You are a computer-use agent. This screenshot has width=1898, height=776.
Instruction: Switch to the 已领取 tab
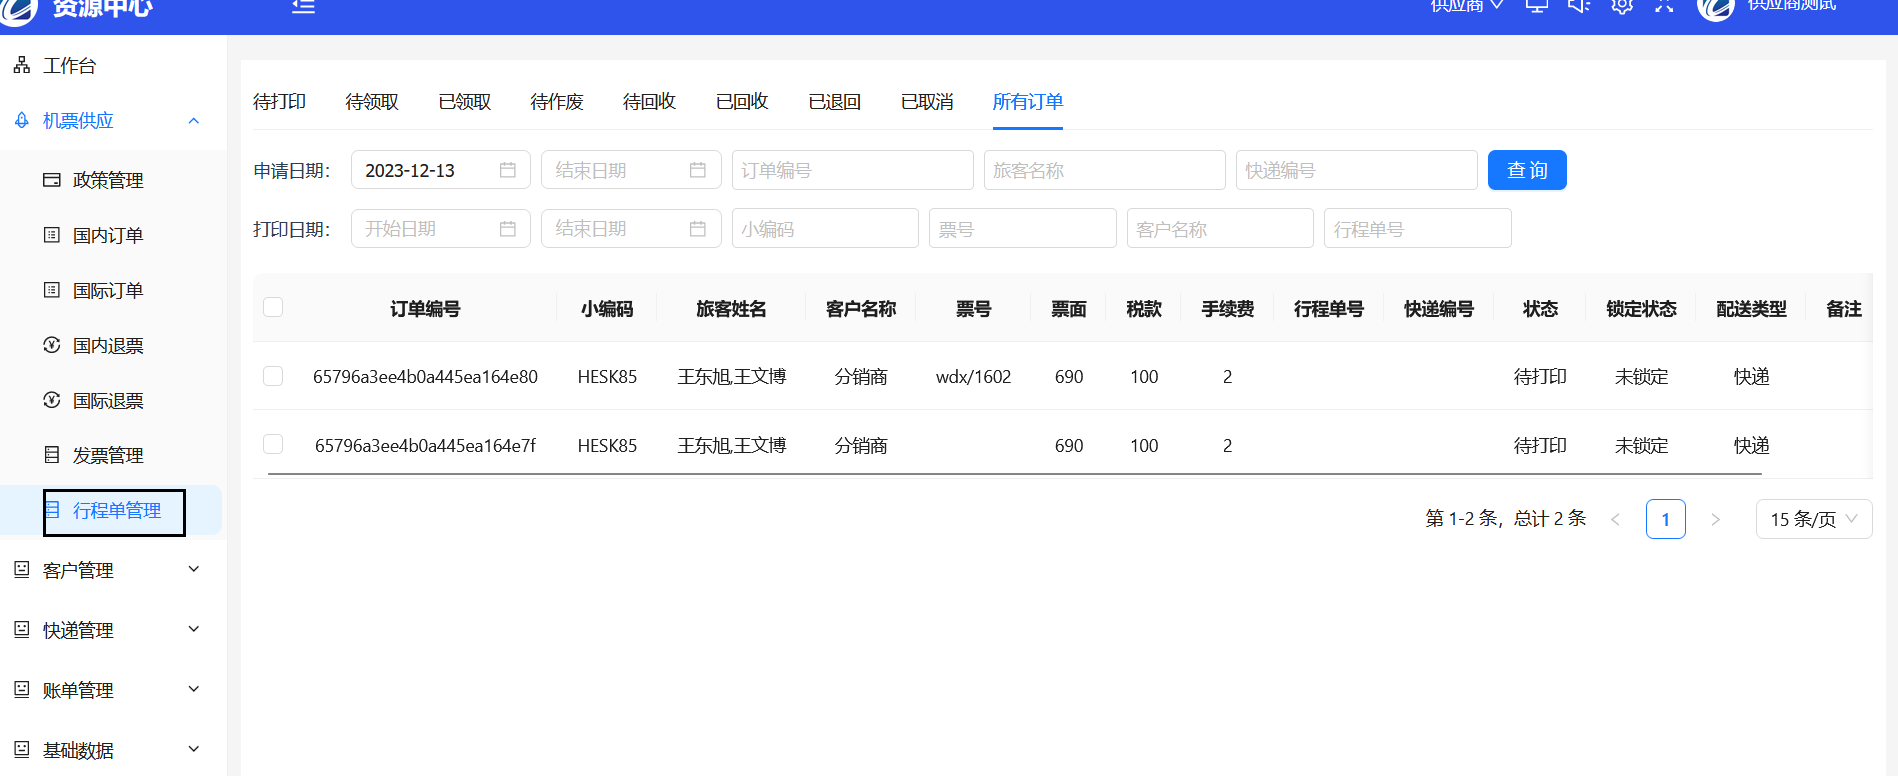click(x=465, y=102)
